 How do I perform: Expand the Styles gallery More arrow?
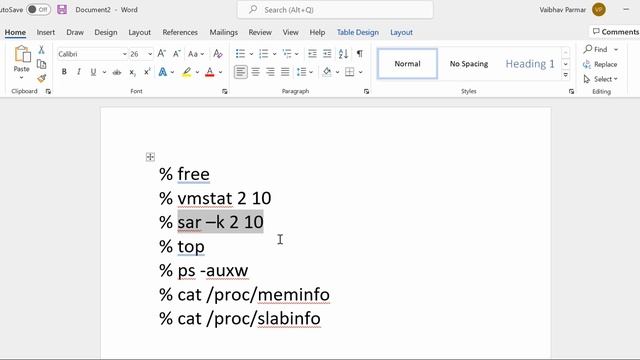click(x=566, y=75)
